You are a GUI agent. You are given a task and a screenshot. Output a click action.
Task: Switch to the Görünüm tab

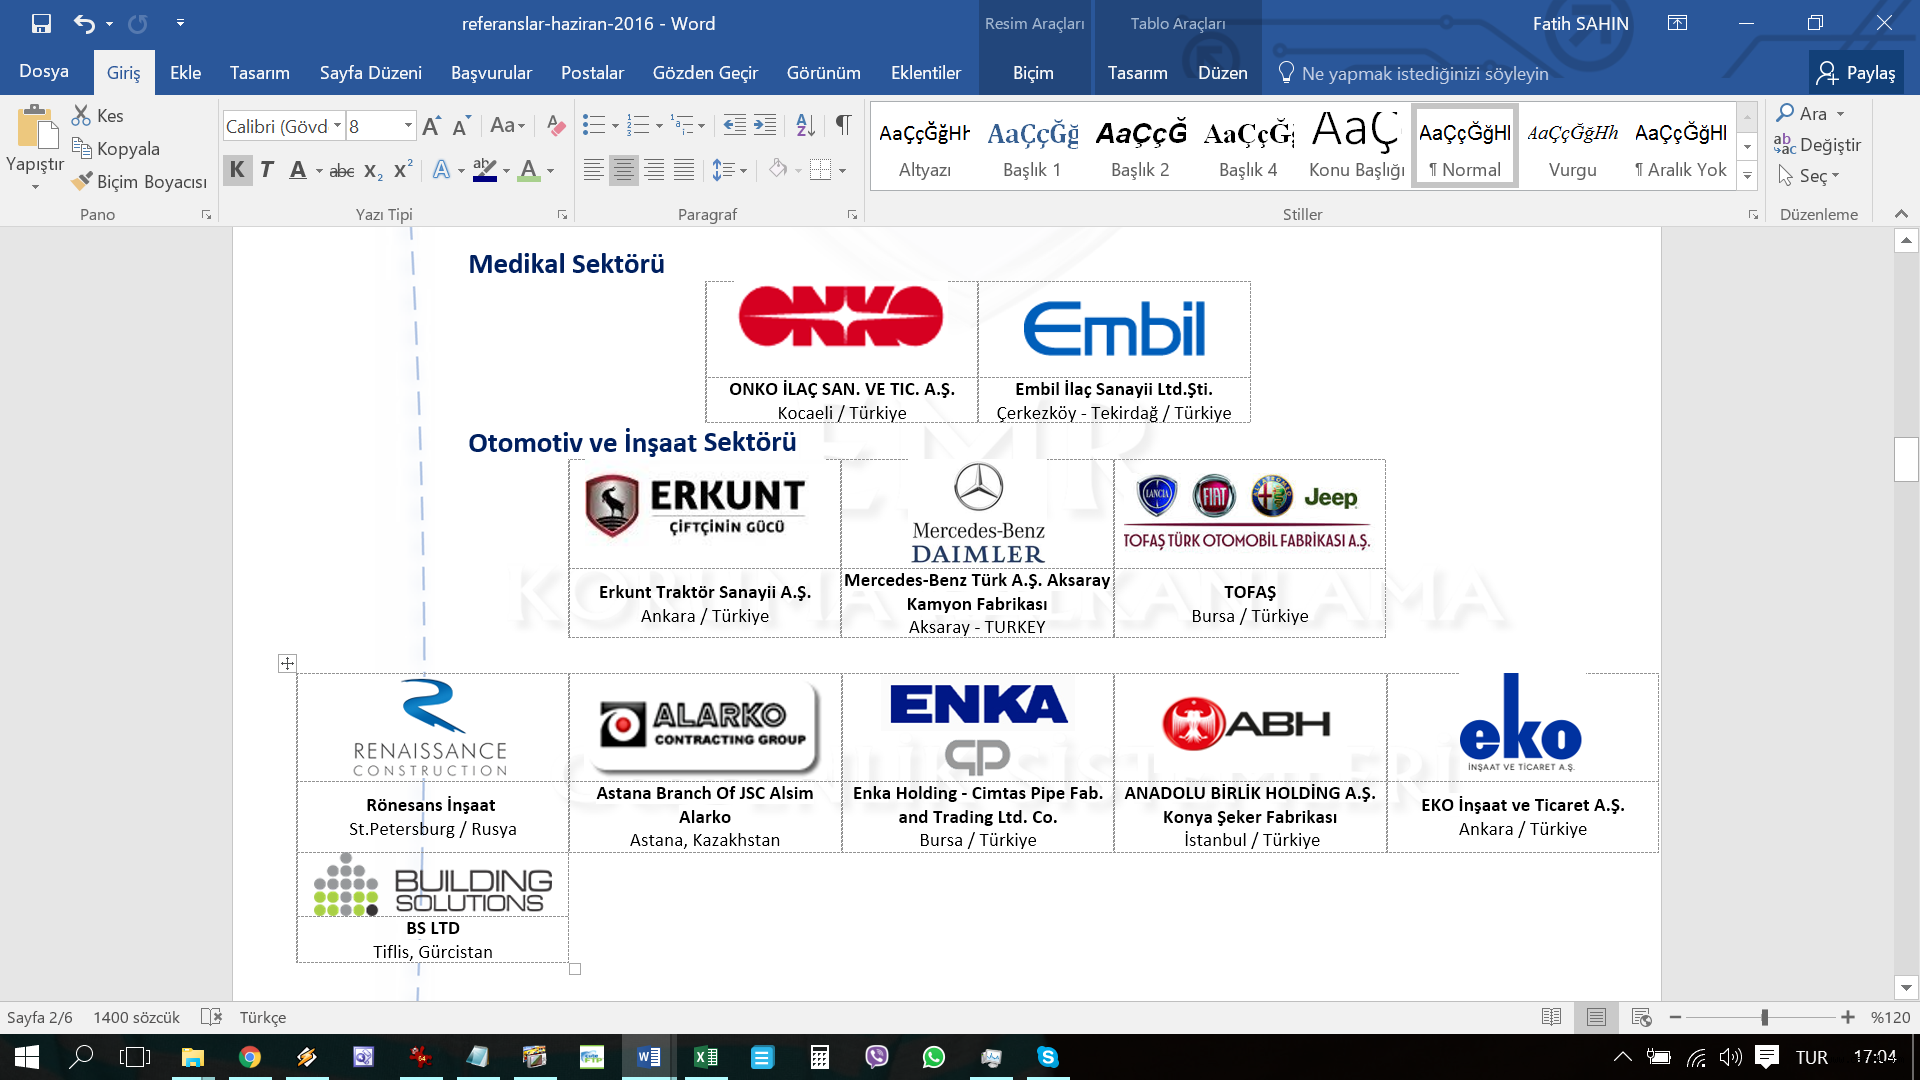click(x=823, y=73)
